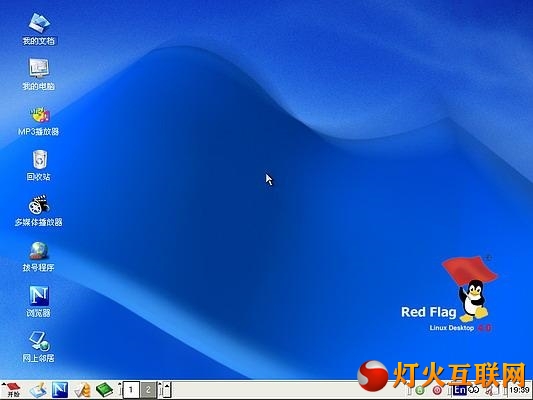Click the show desktop panel icon
This screenshot has height=400, width=533.
(38, 389)
